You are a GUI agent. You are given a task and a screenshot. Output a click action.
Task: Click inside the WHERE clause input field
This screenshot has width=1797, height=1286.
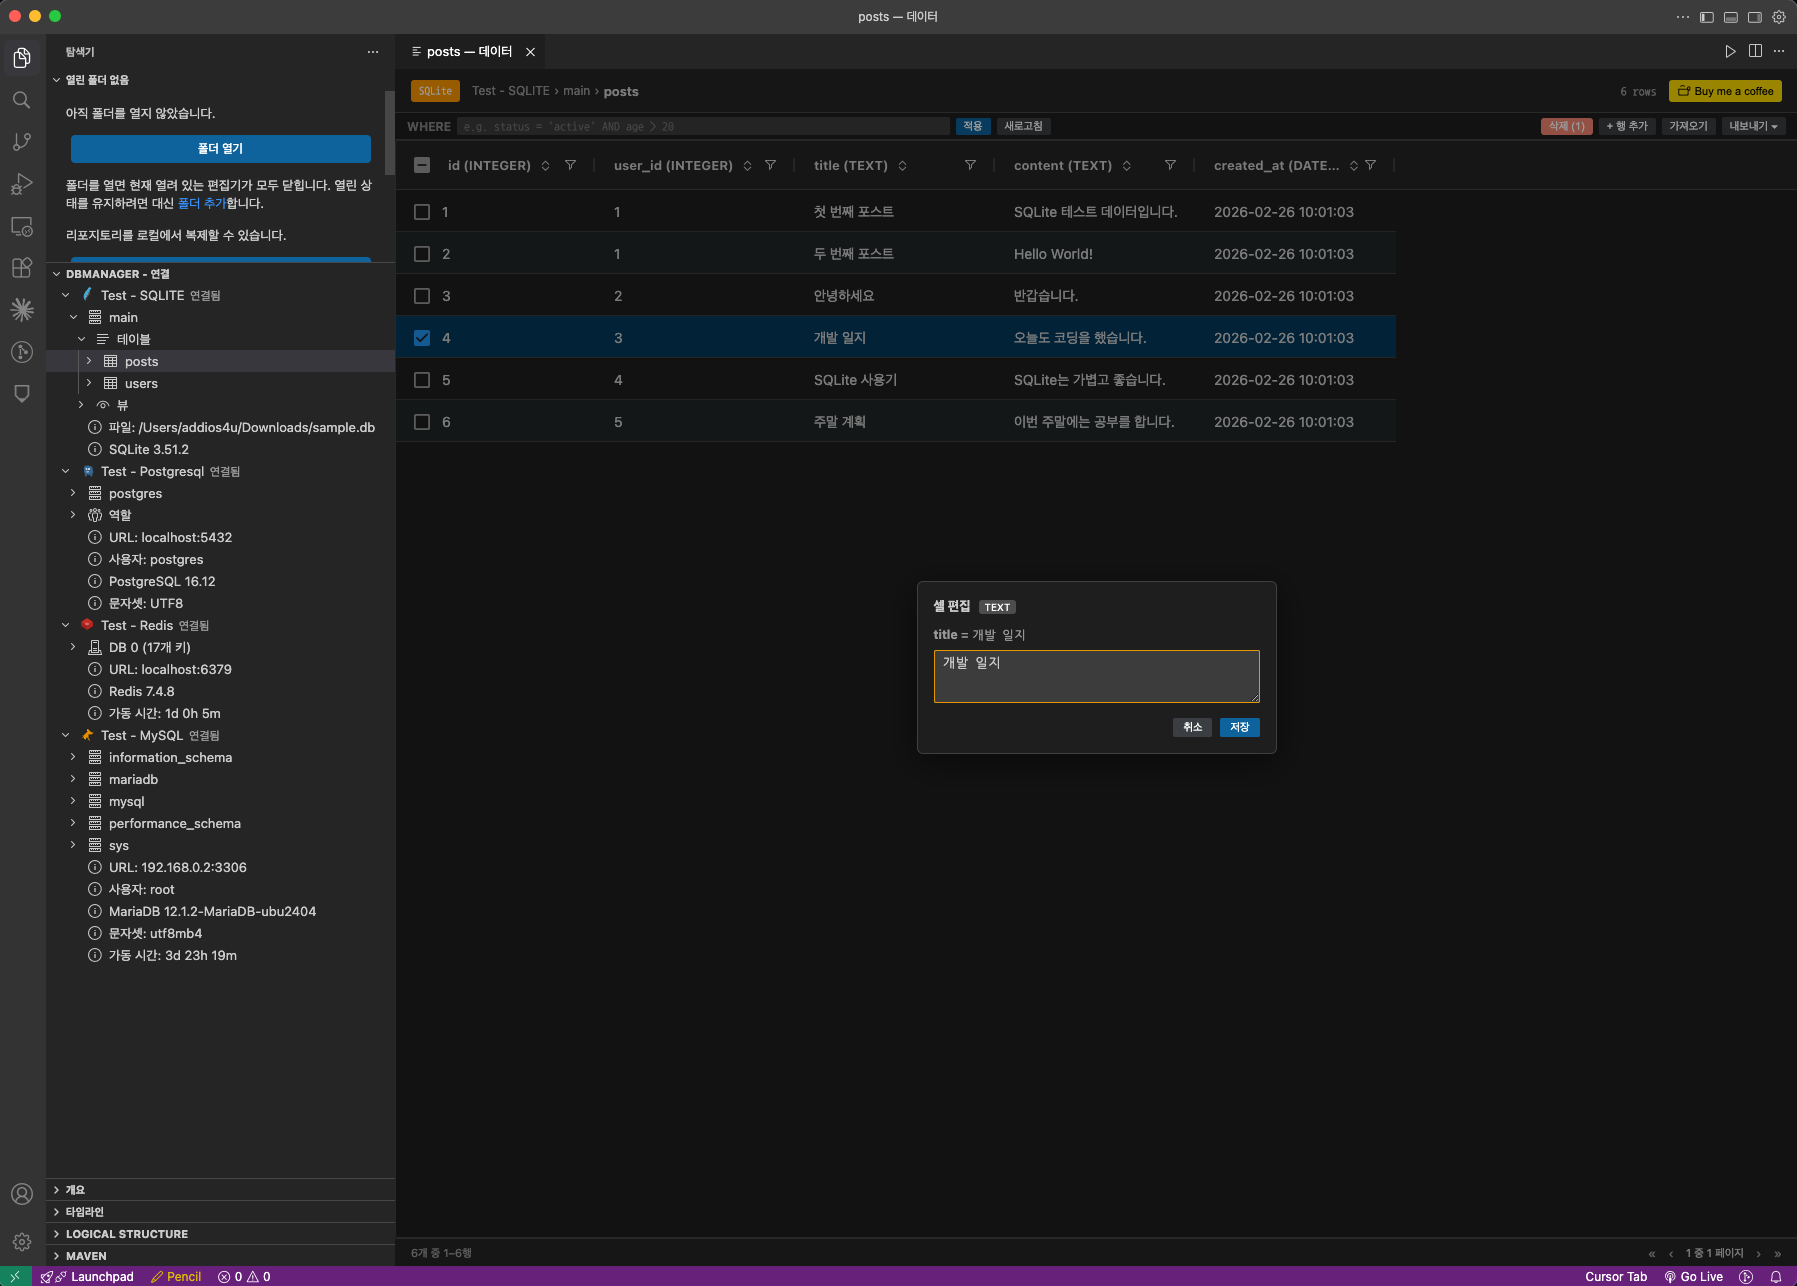pyautogui.click(x=700, y=126)
